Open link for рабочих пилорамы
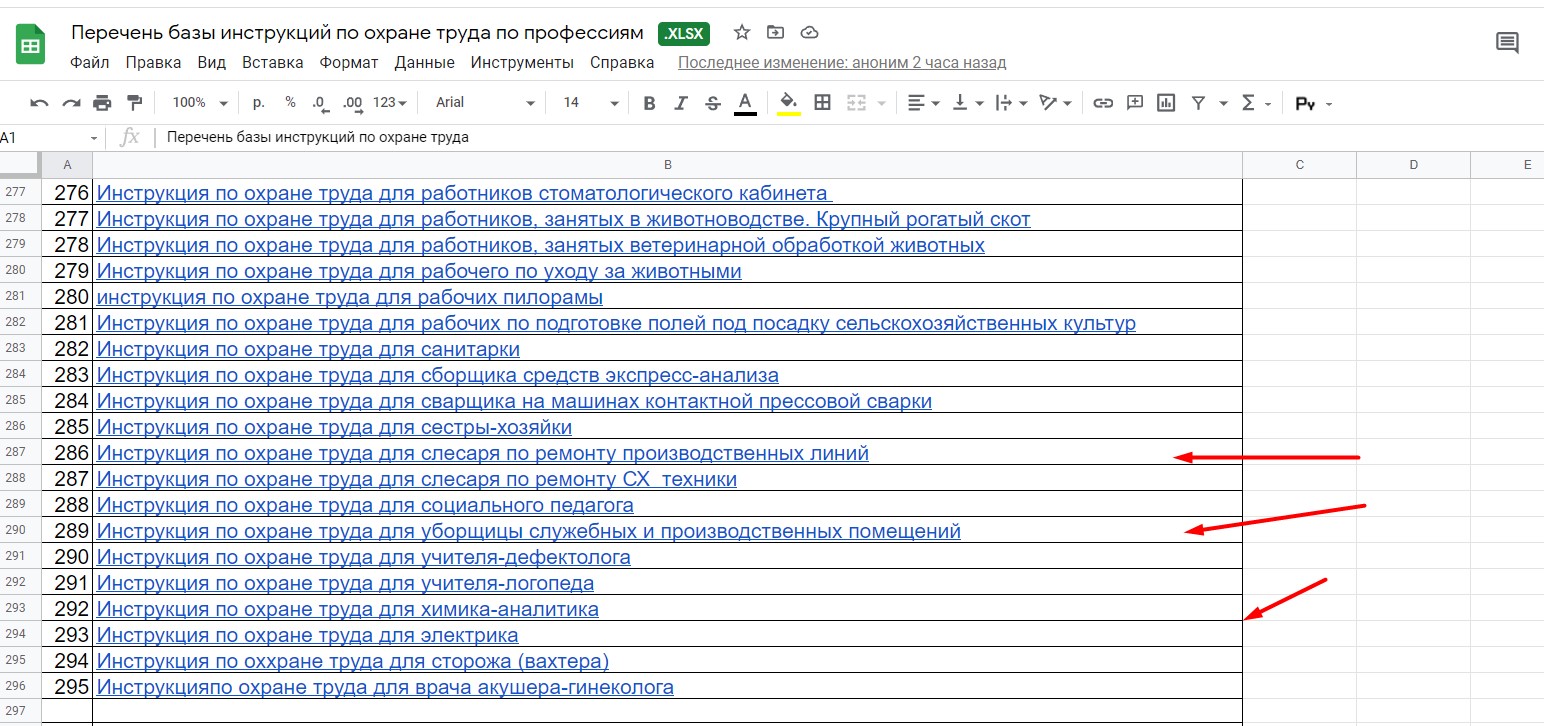This screenshot has width=1544, height=726. (350, 297)
